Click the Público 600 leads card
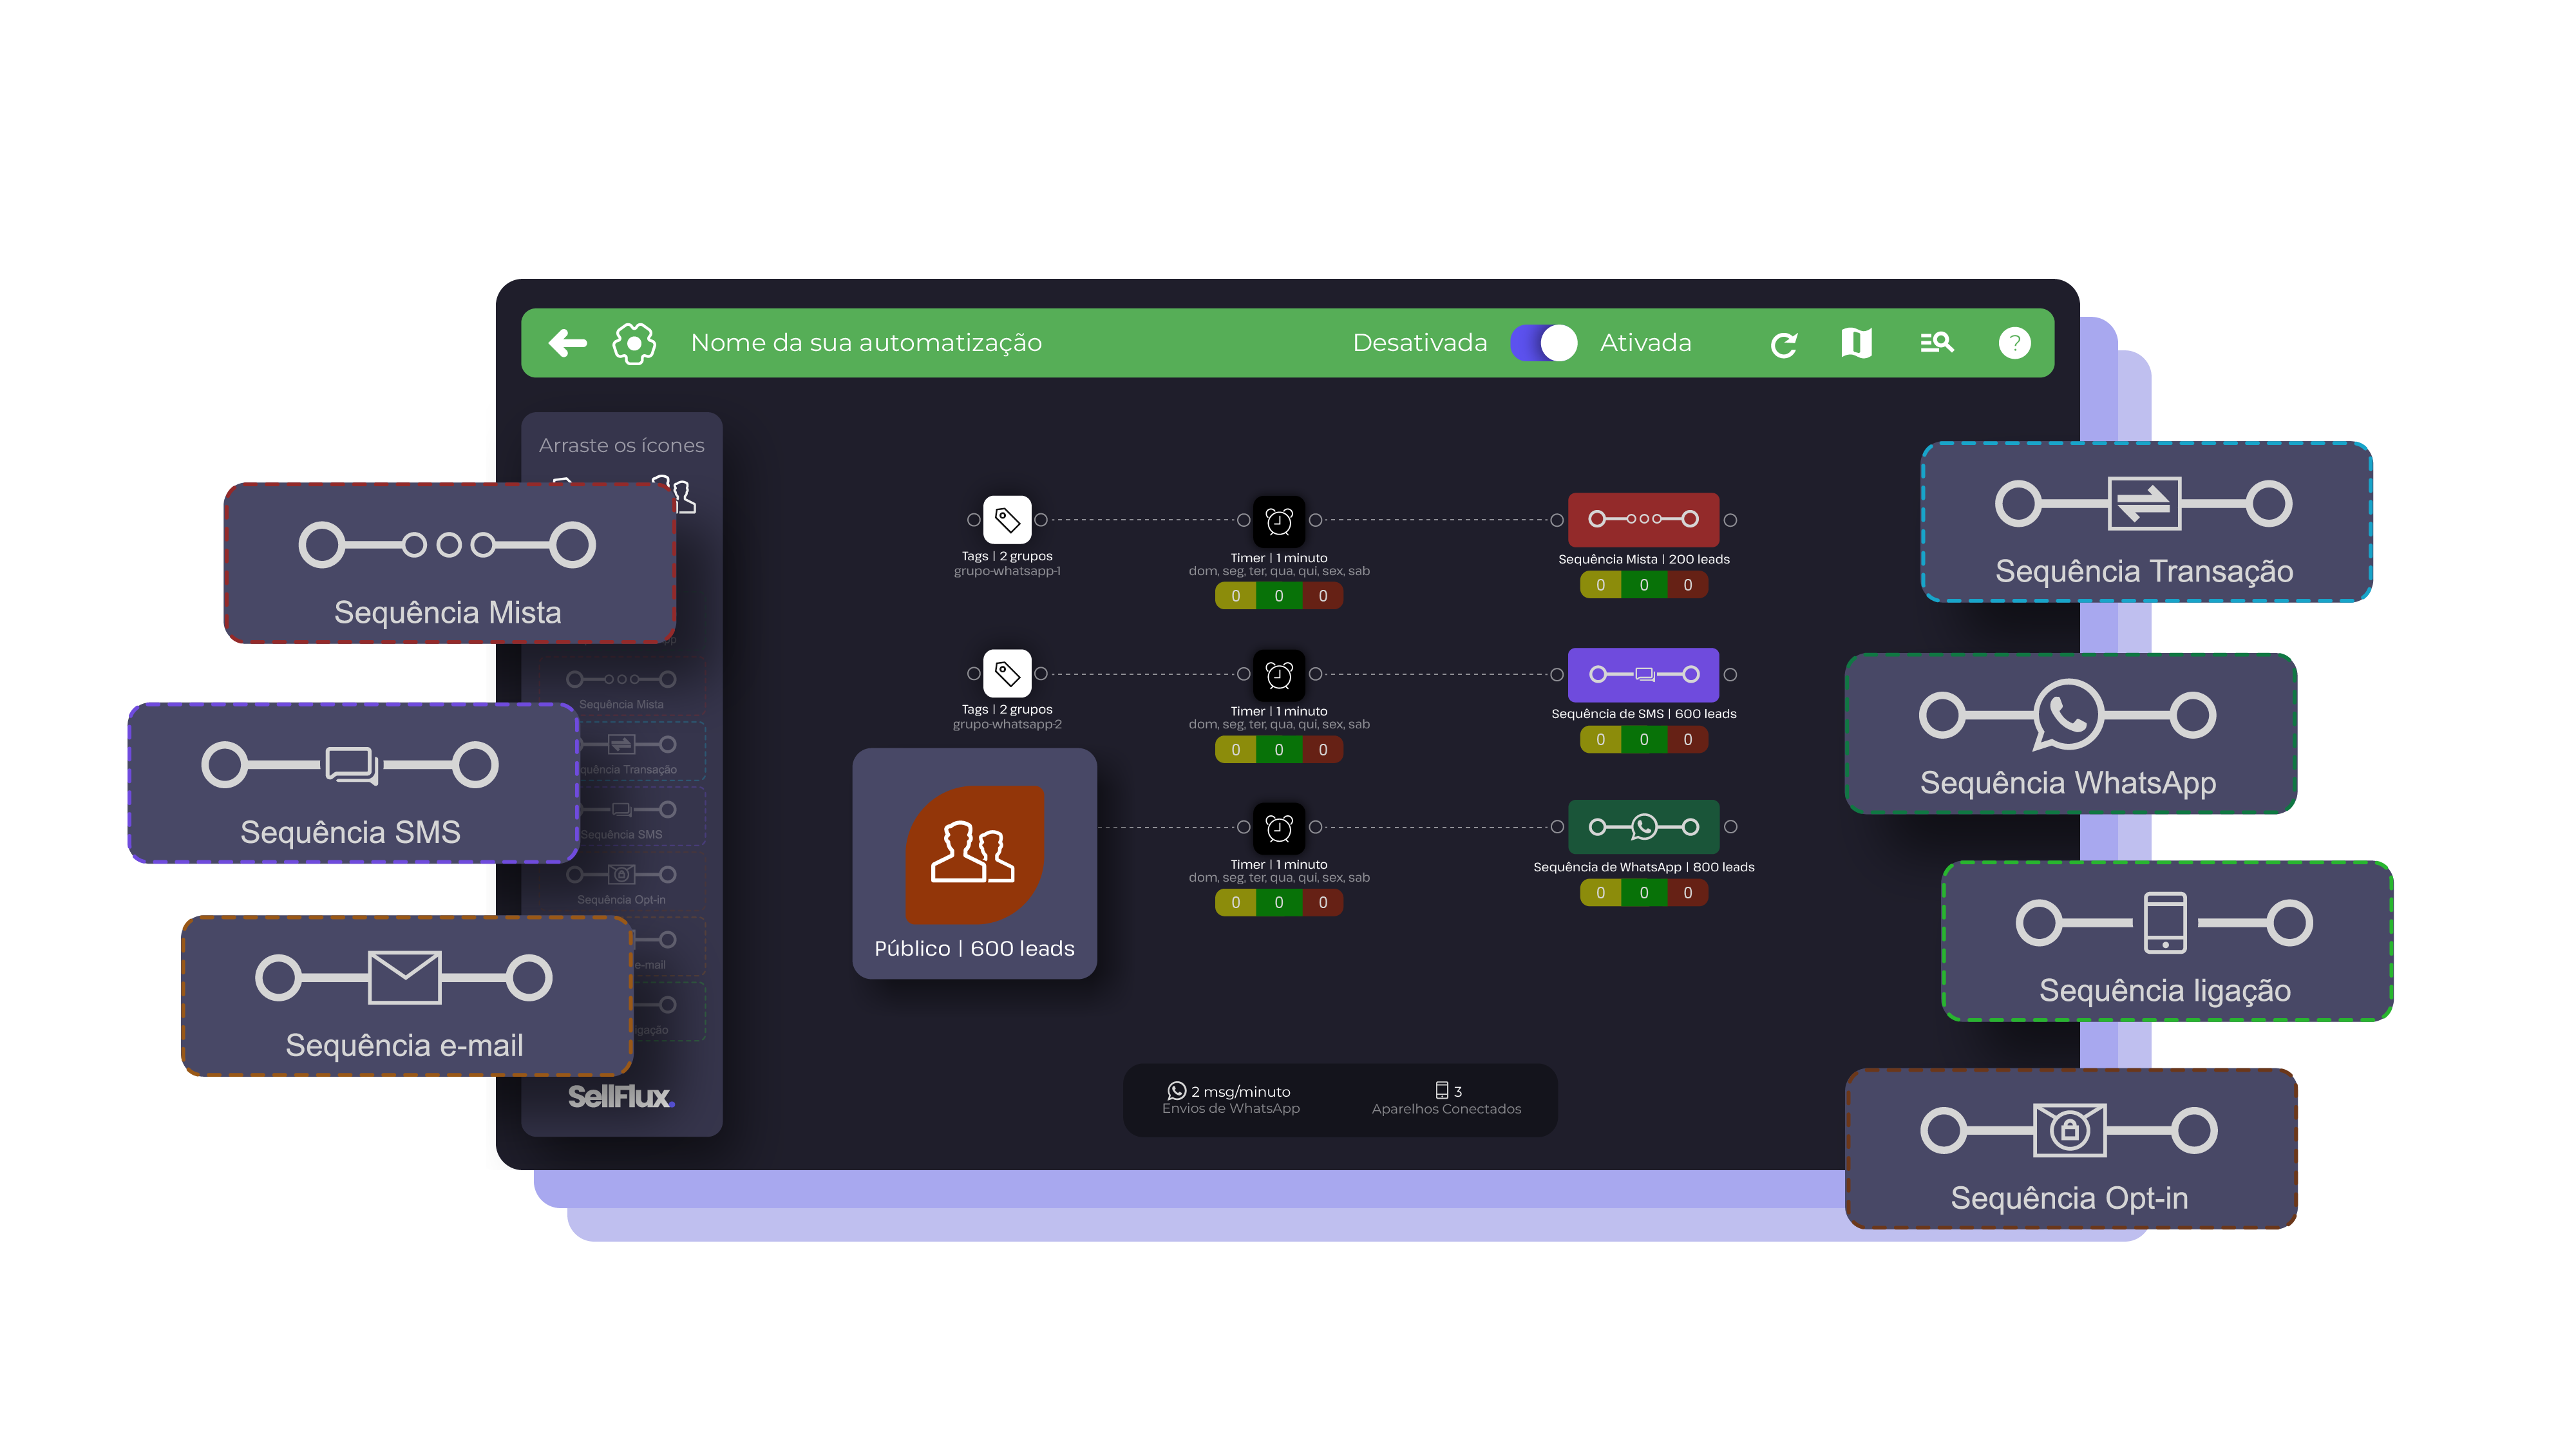 [974, 863]
